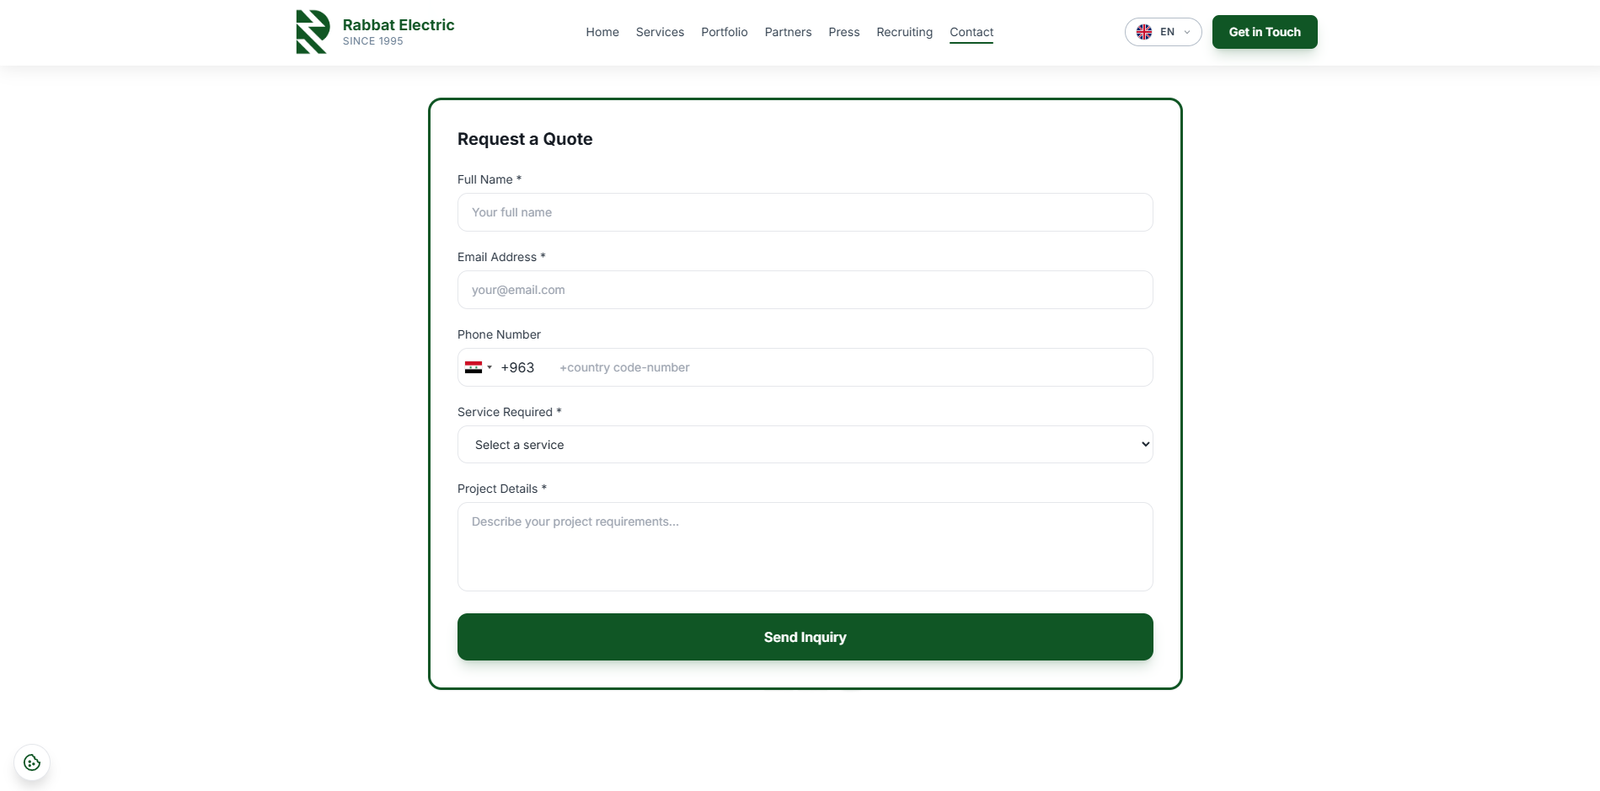Click the Service Required label

coord(509,412)
